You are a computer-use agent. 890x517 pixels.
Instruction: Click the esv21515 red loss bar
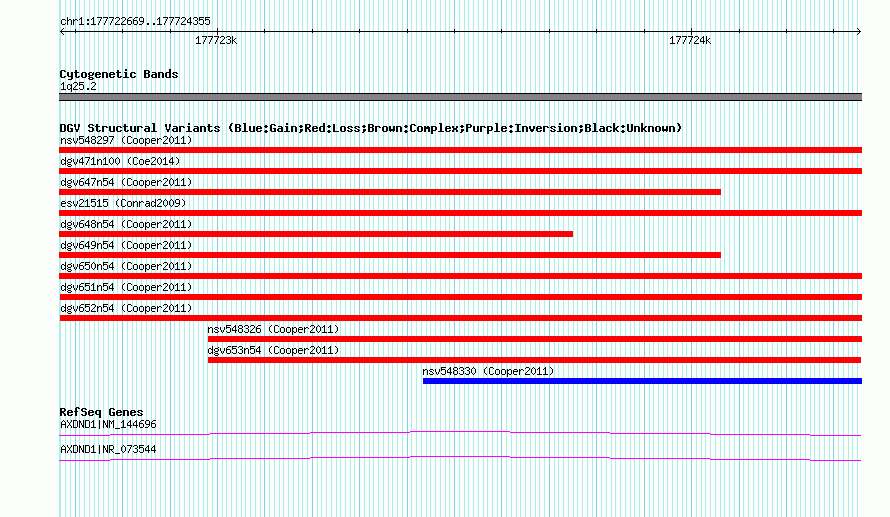460,213
